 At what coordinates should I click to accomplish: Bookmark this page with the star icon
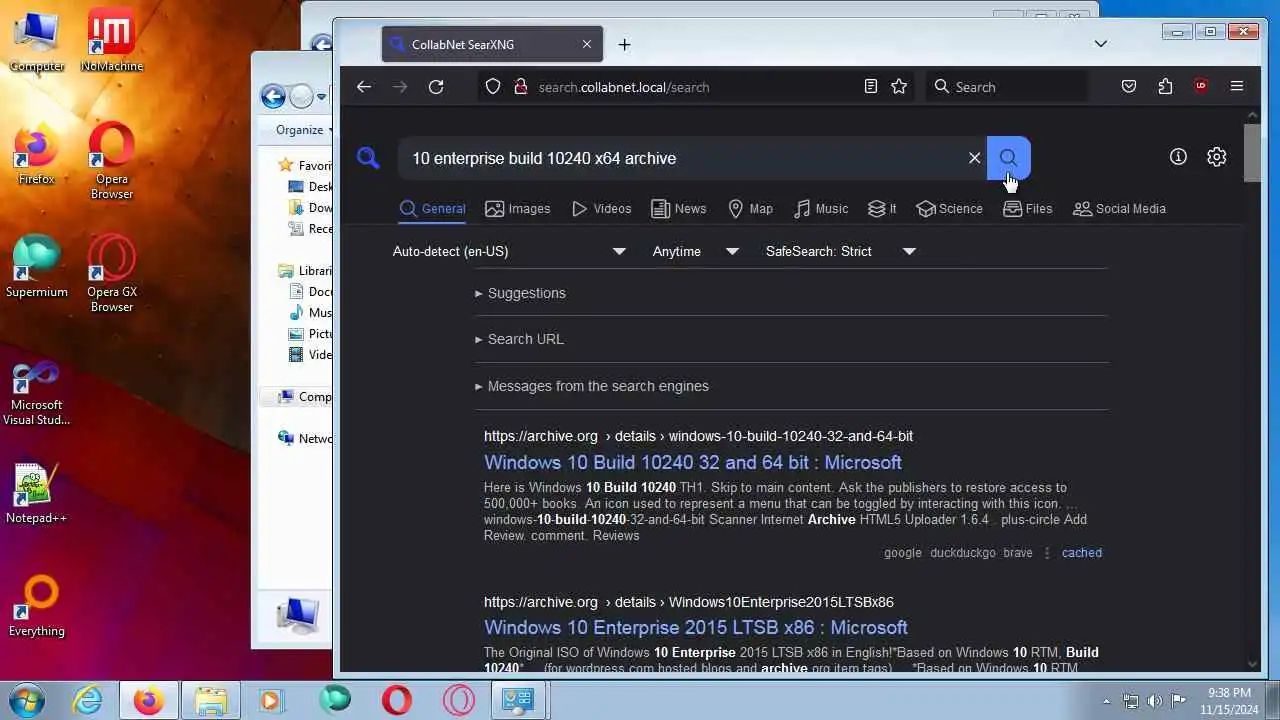(x=899, y=87)
